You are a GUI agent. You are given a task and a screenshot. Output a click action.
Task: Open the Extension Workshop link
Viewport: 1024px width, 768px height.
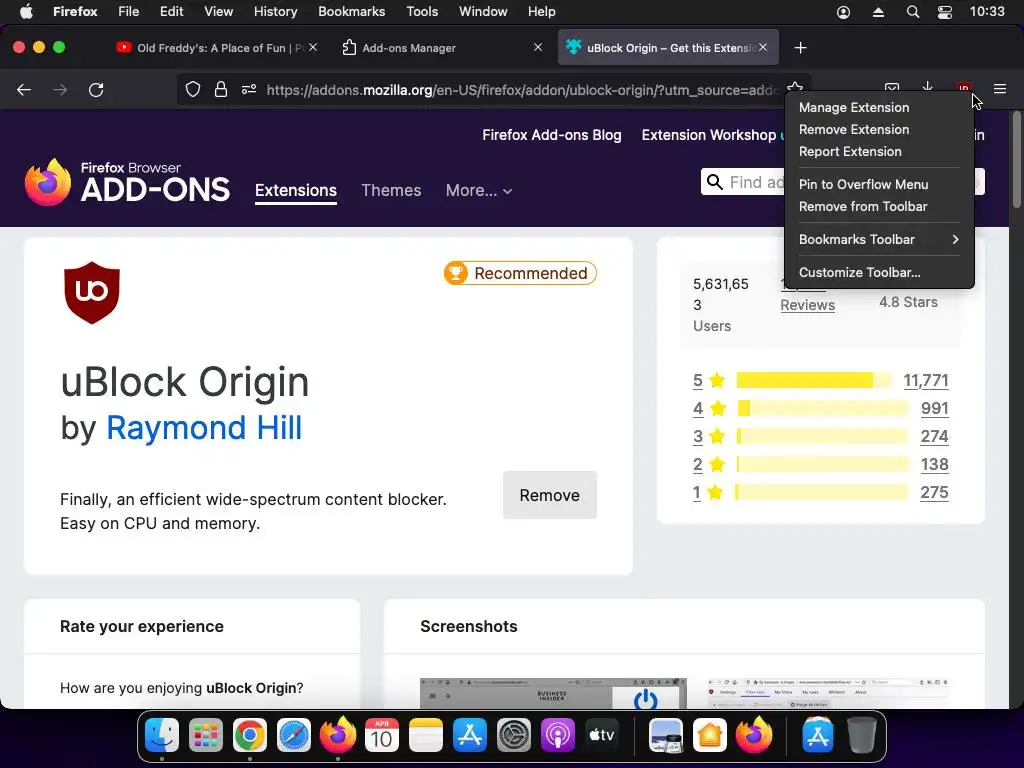pyautogui.click(x=709, y=135)
